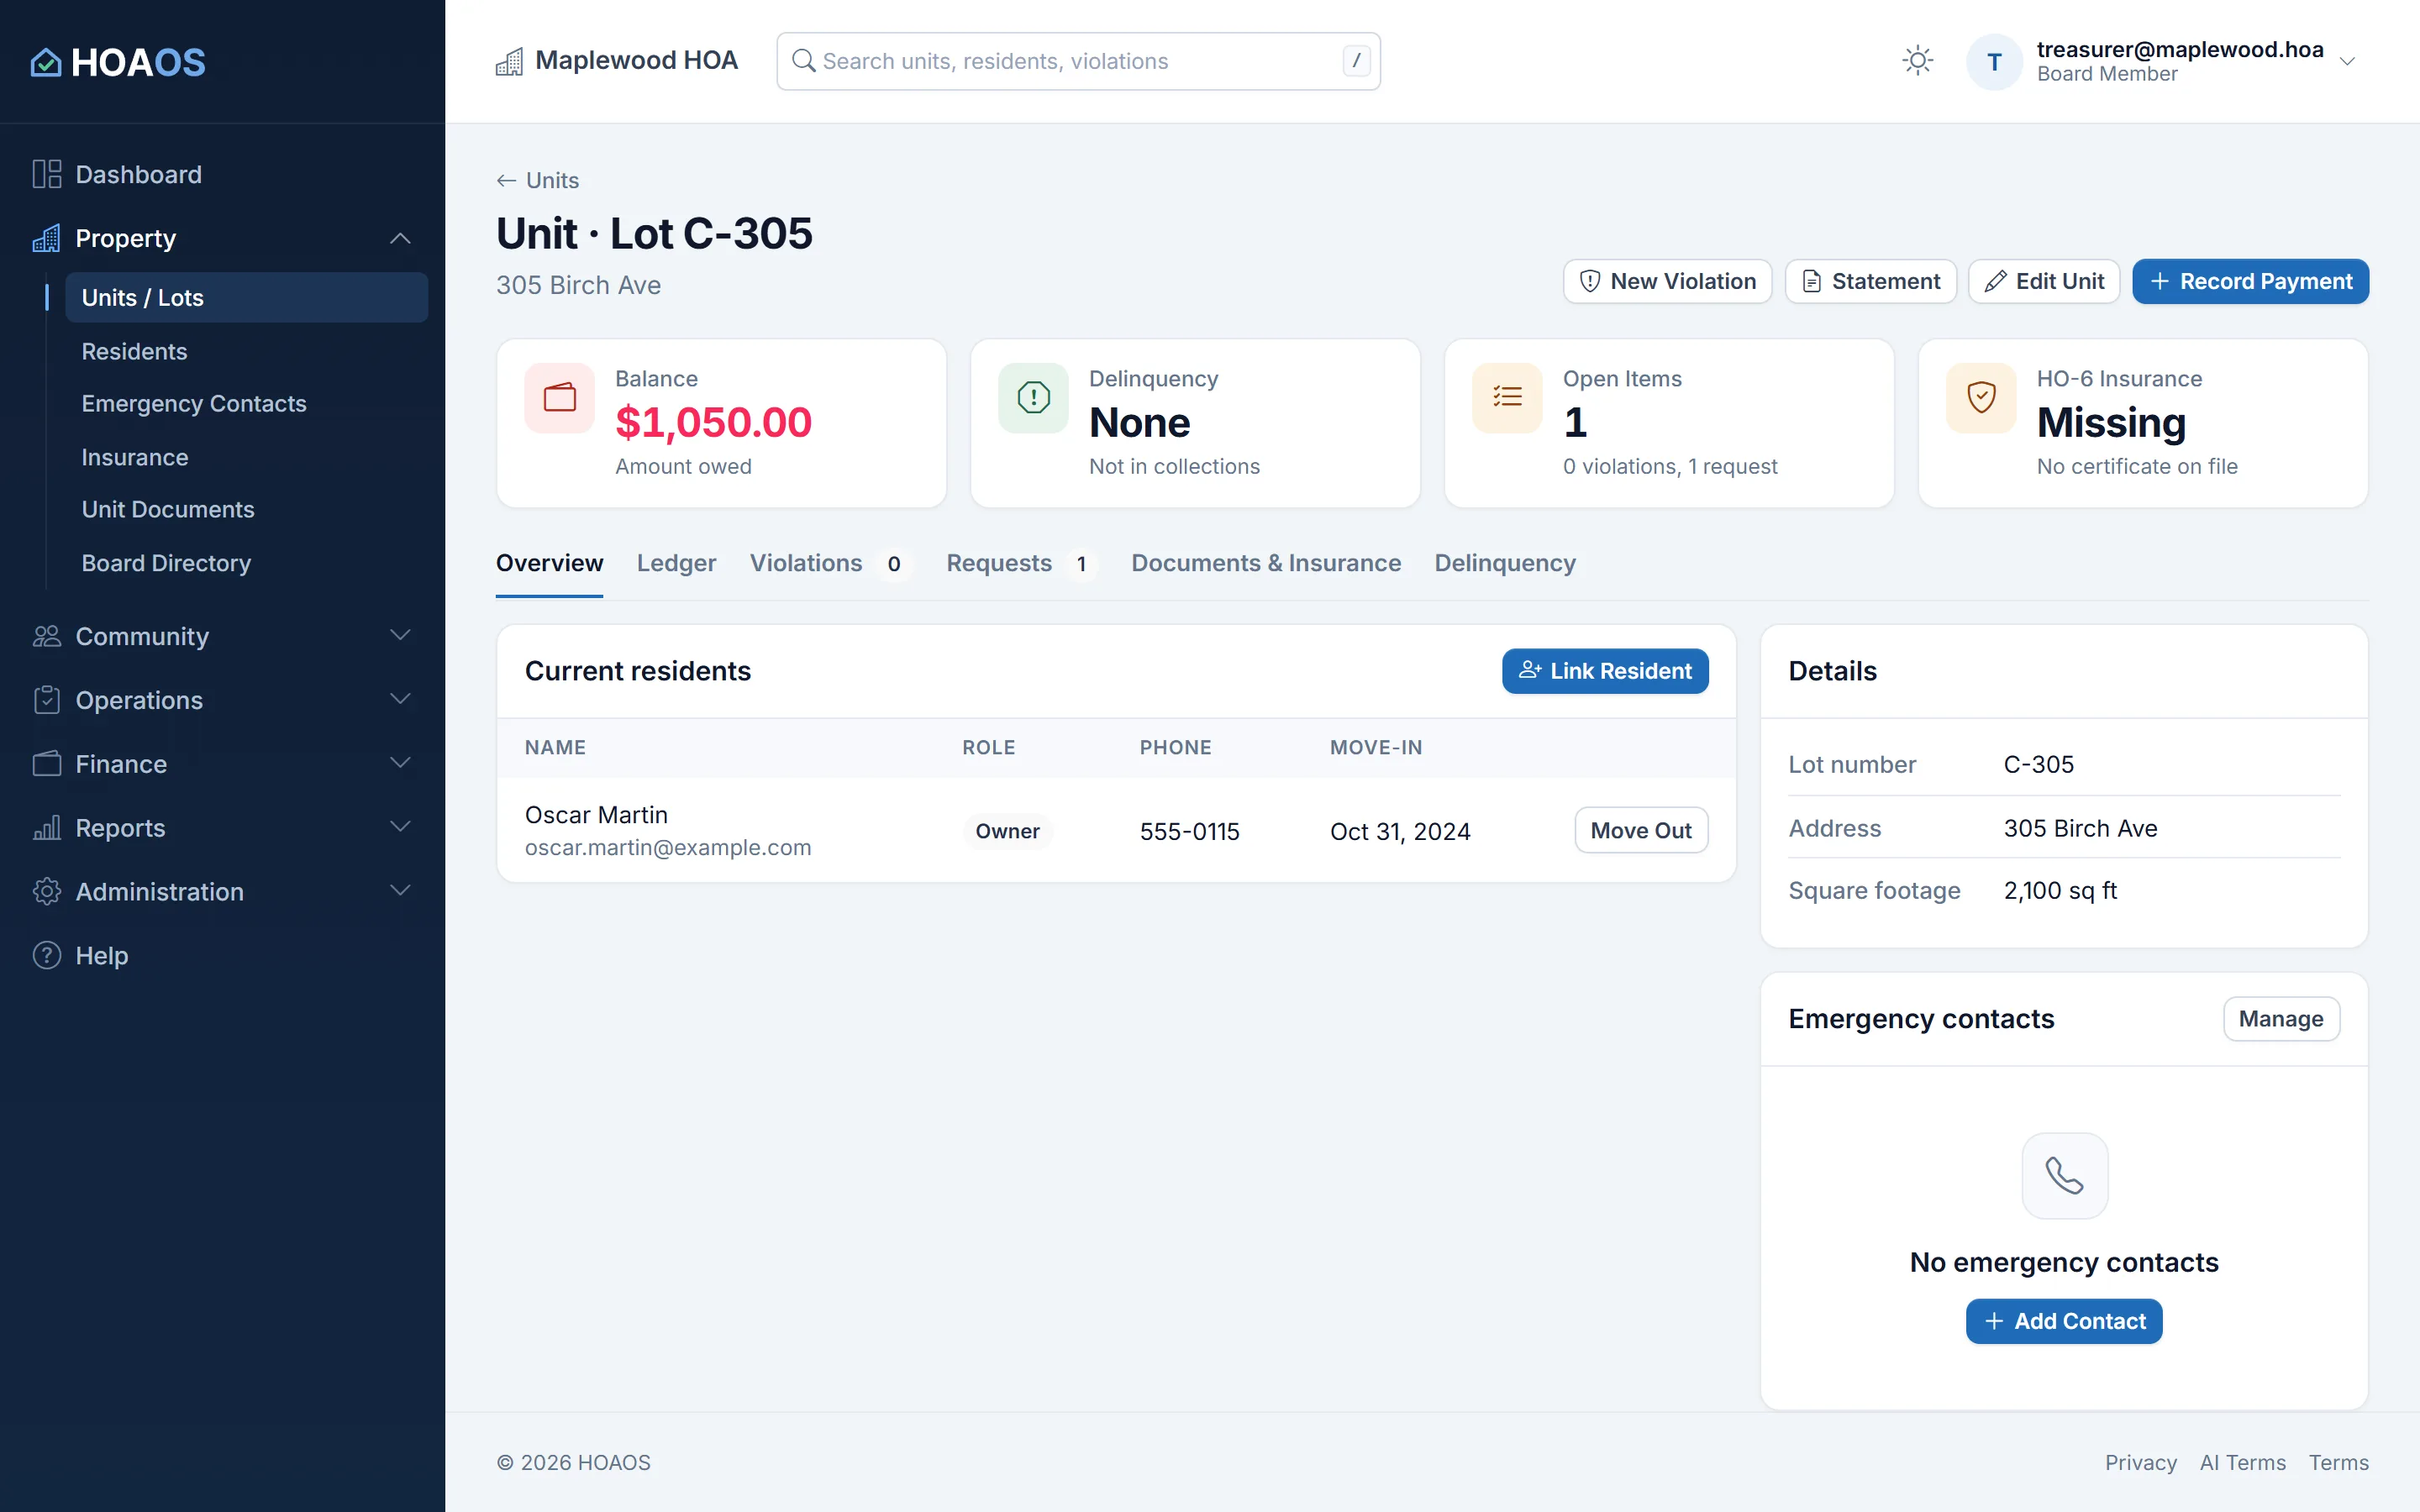Screen dimensions: 2420x1512
Task: Expand the Community section chevron
Action: 400,636
